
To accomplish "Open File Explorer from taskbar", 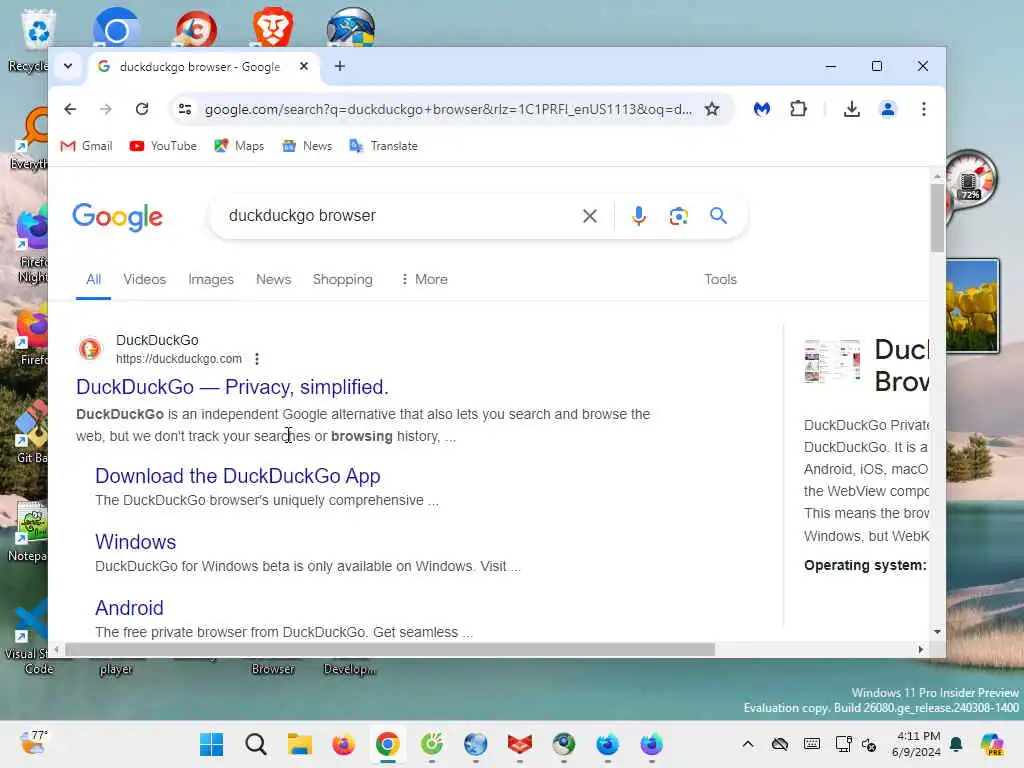I will click(x=300, y=744).
